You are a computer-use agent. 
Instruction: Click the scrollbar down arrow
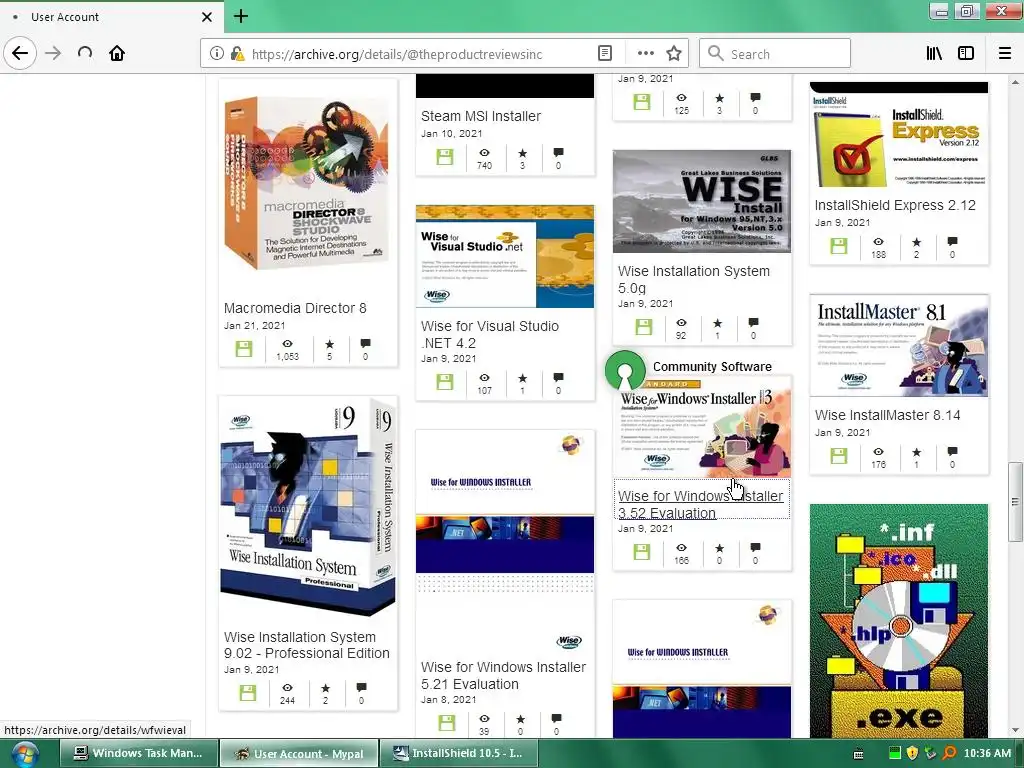click(x=1015, y=731)
